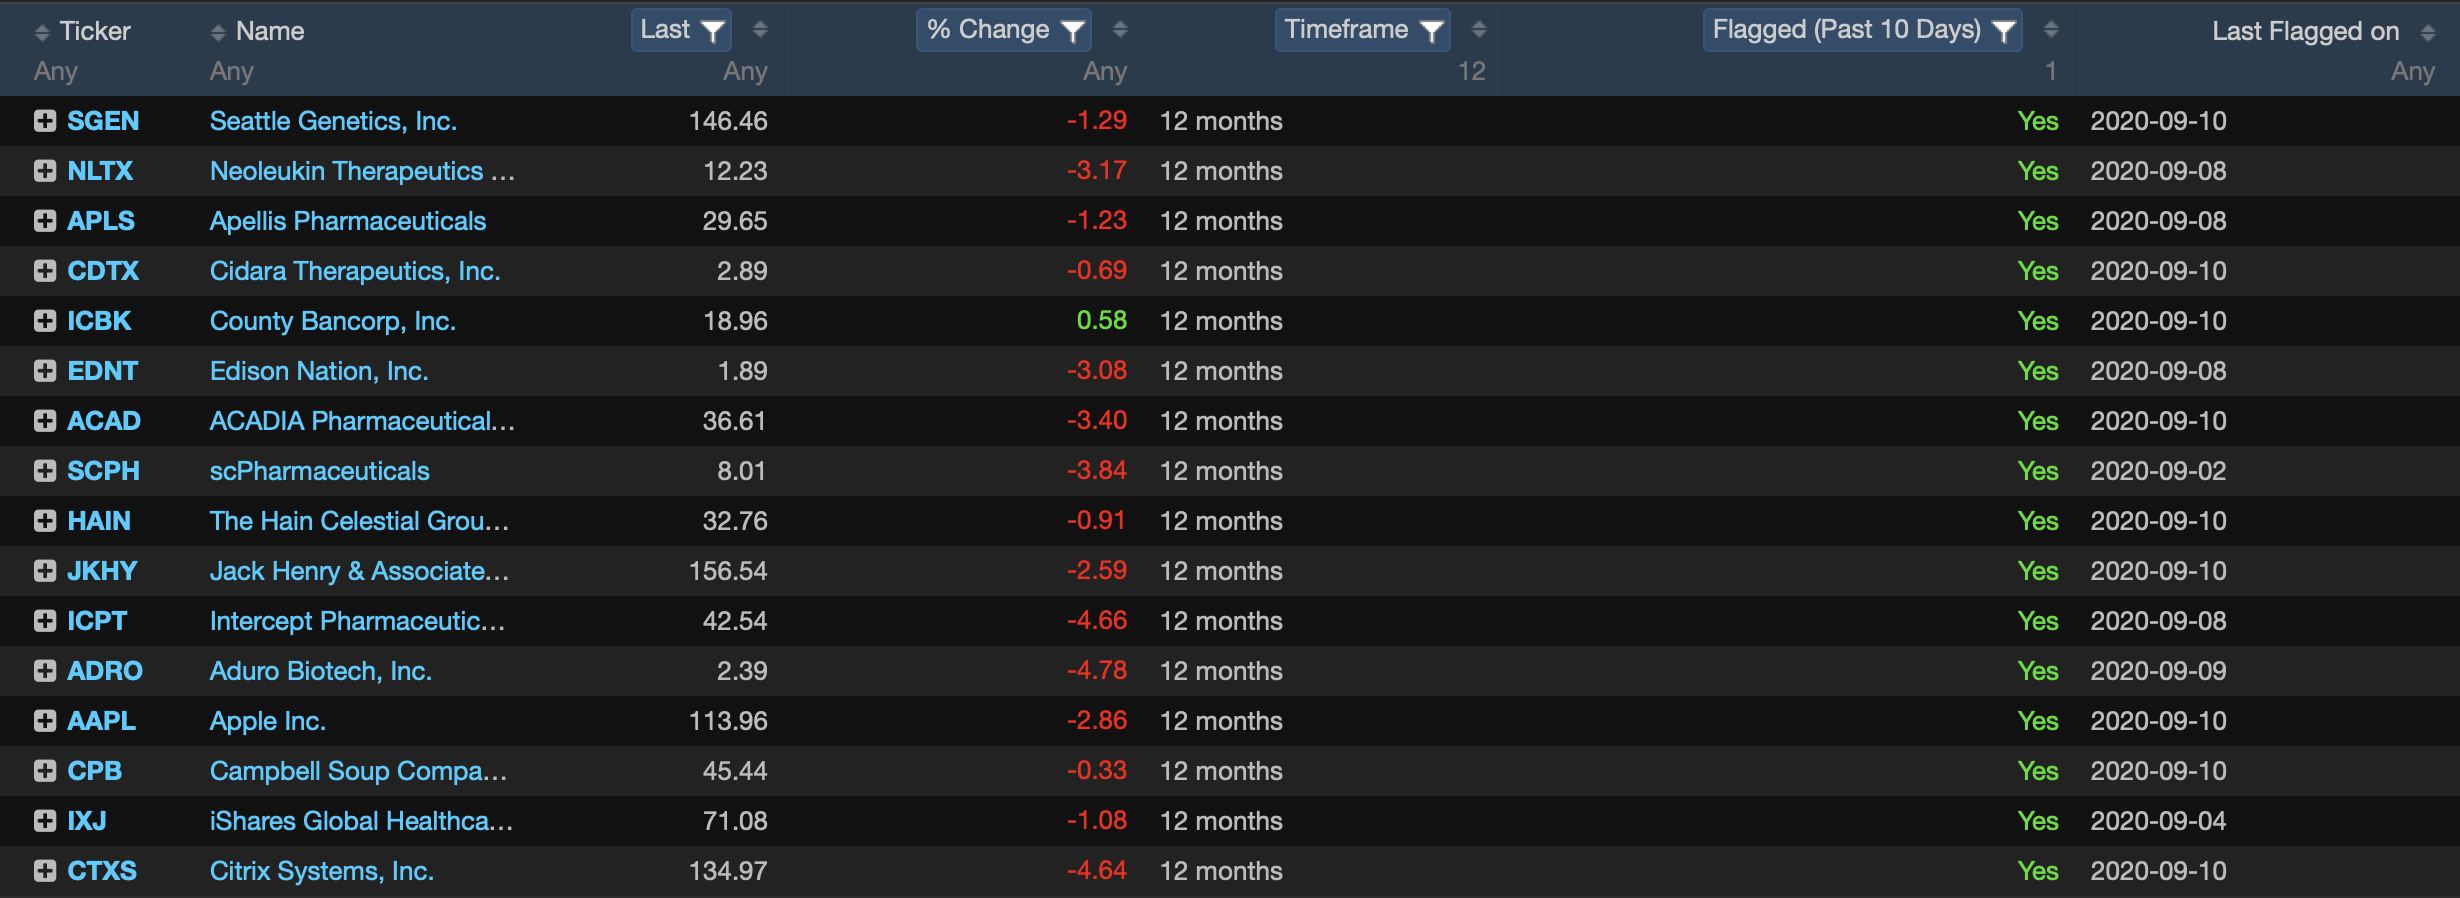Open Seattle Genetics, Inc. link
Image resolution: width=2460 pixels, height=898 pixels.
333,121
